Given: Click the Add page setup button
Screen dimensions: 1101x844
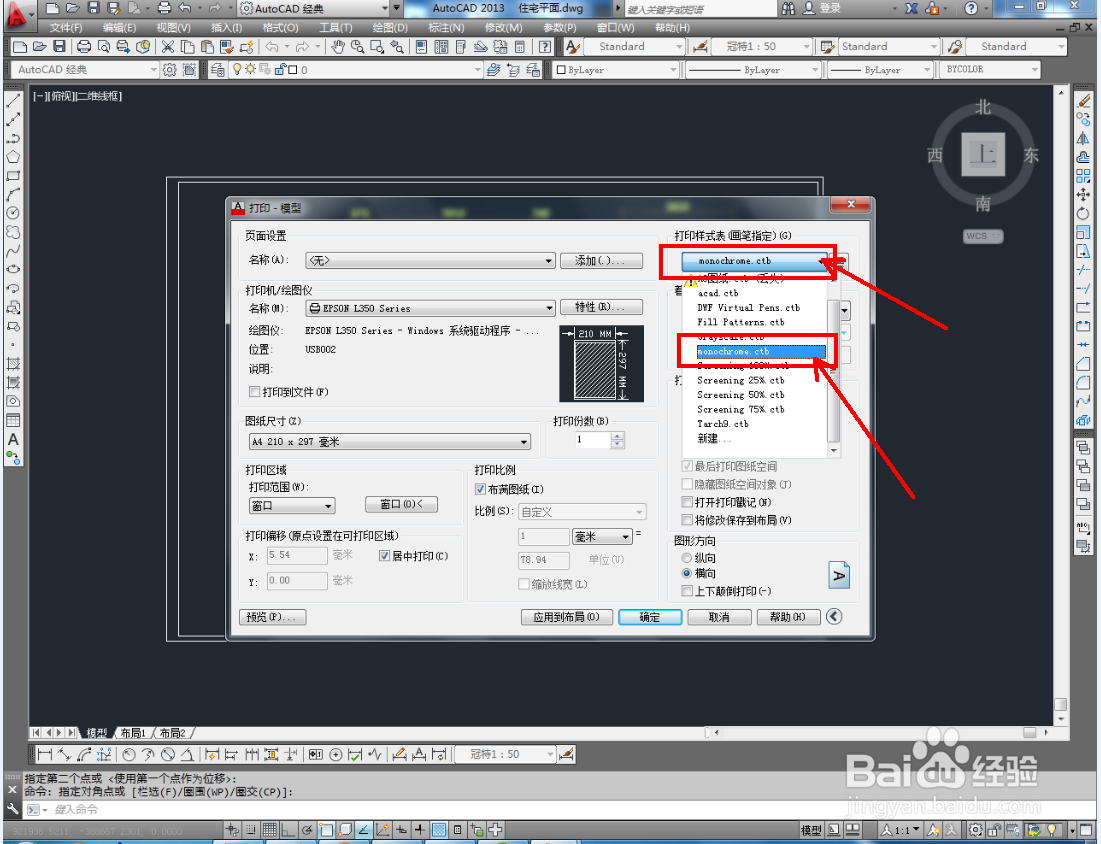Looking at the screenshot, I should pyautogui.click(x=602, y=261).
